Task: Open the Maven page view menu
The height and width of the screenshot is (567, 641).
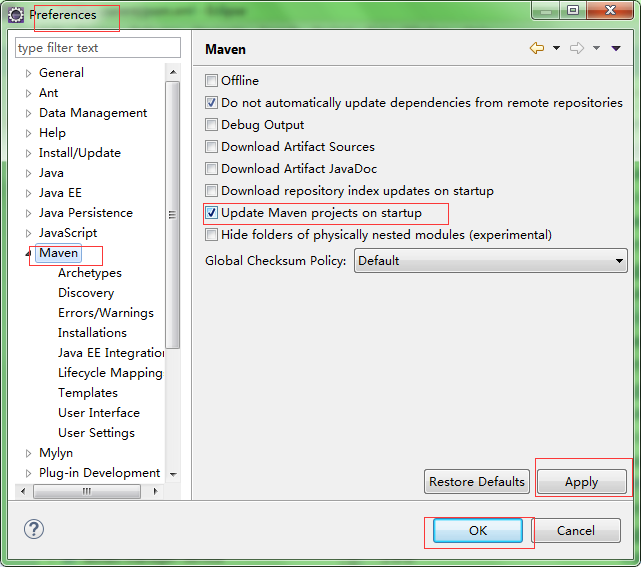Action: [x=616, y=48]
